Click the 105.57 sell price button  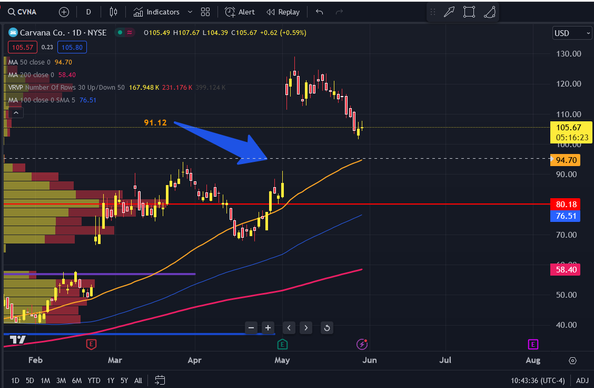(22, 47)
